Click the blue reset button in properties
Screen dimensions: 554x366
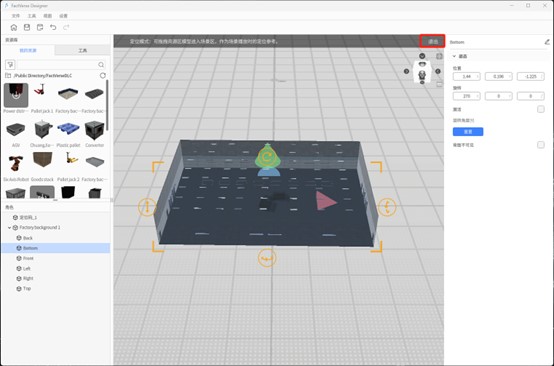(x=468, y=132)
